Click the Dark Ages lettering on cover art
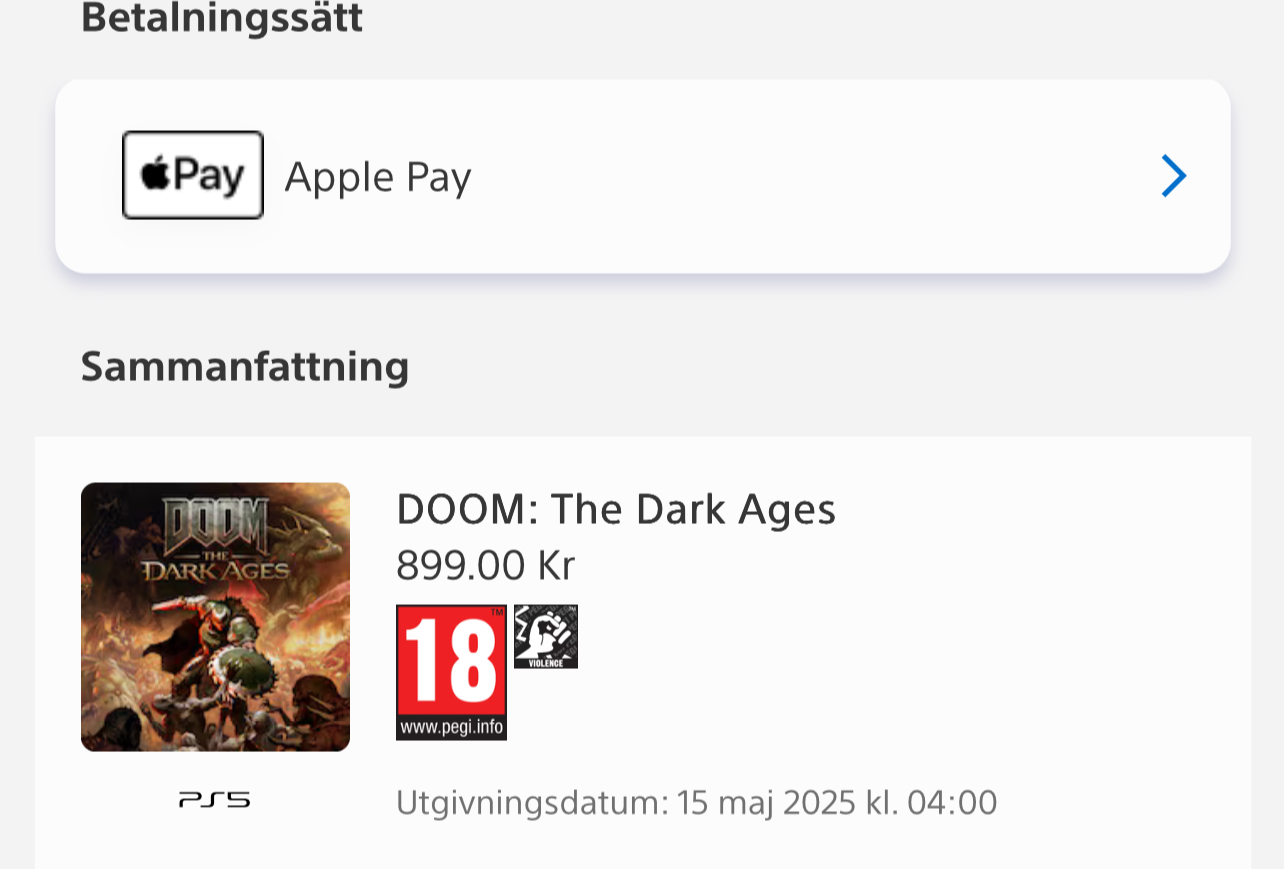Image resolution: width=1284 pixels, height=869 pixels. pyautogui.click(x=215, y=570)
